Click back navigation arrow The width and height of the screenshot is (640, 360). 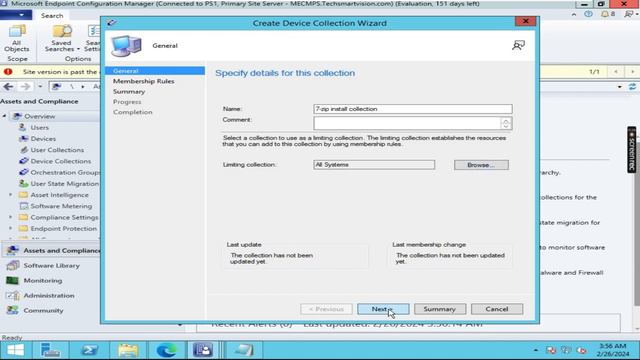point(8,87)
